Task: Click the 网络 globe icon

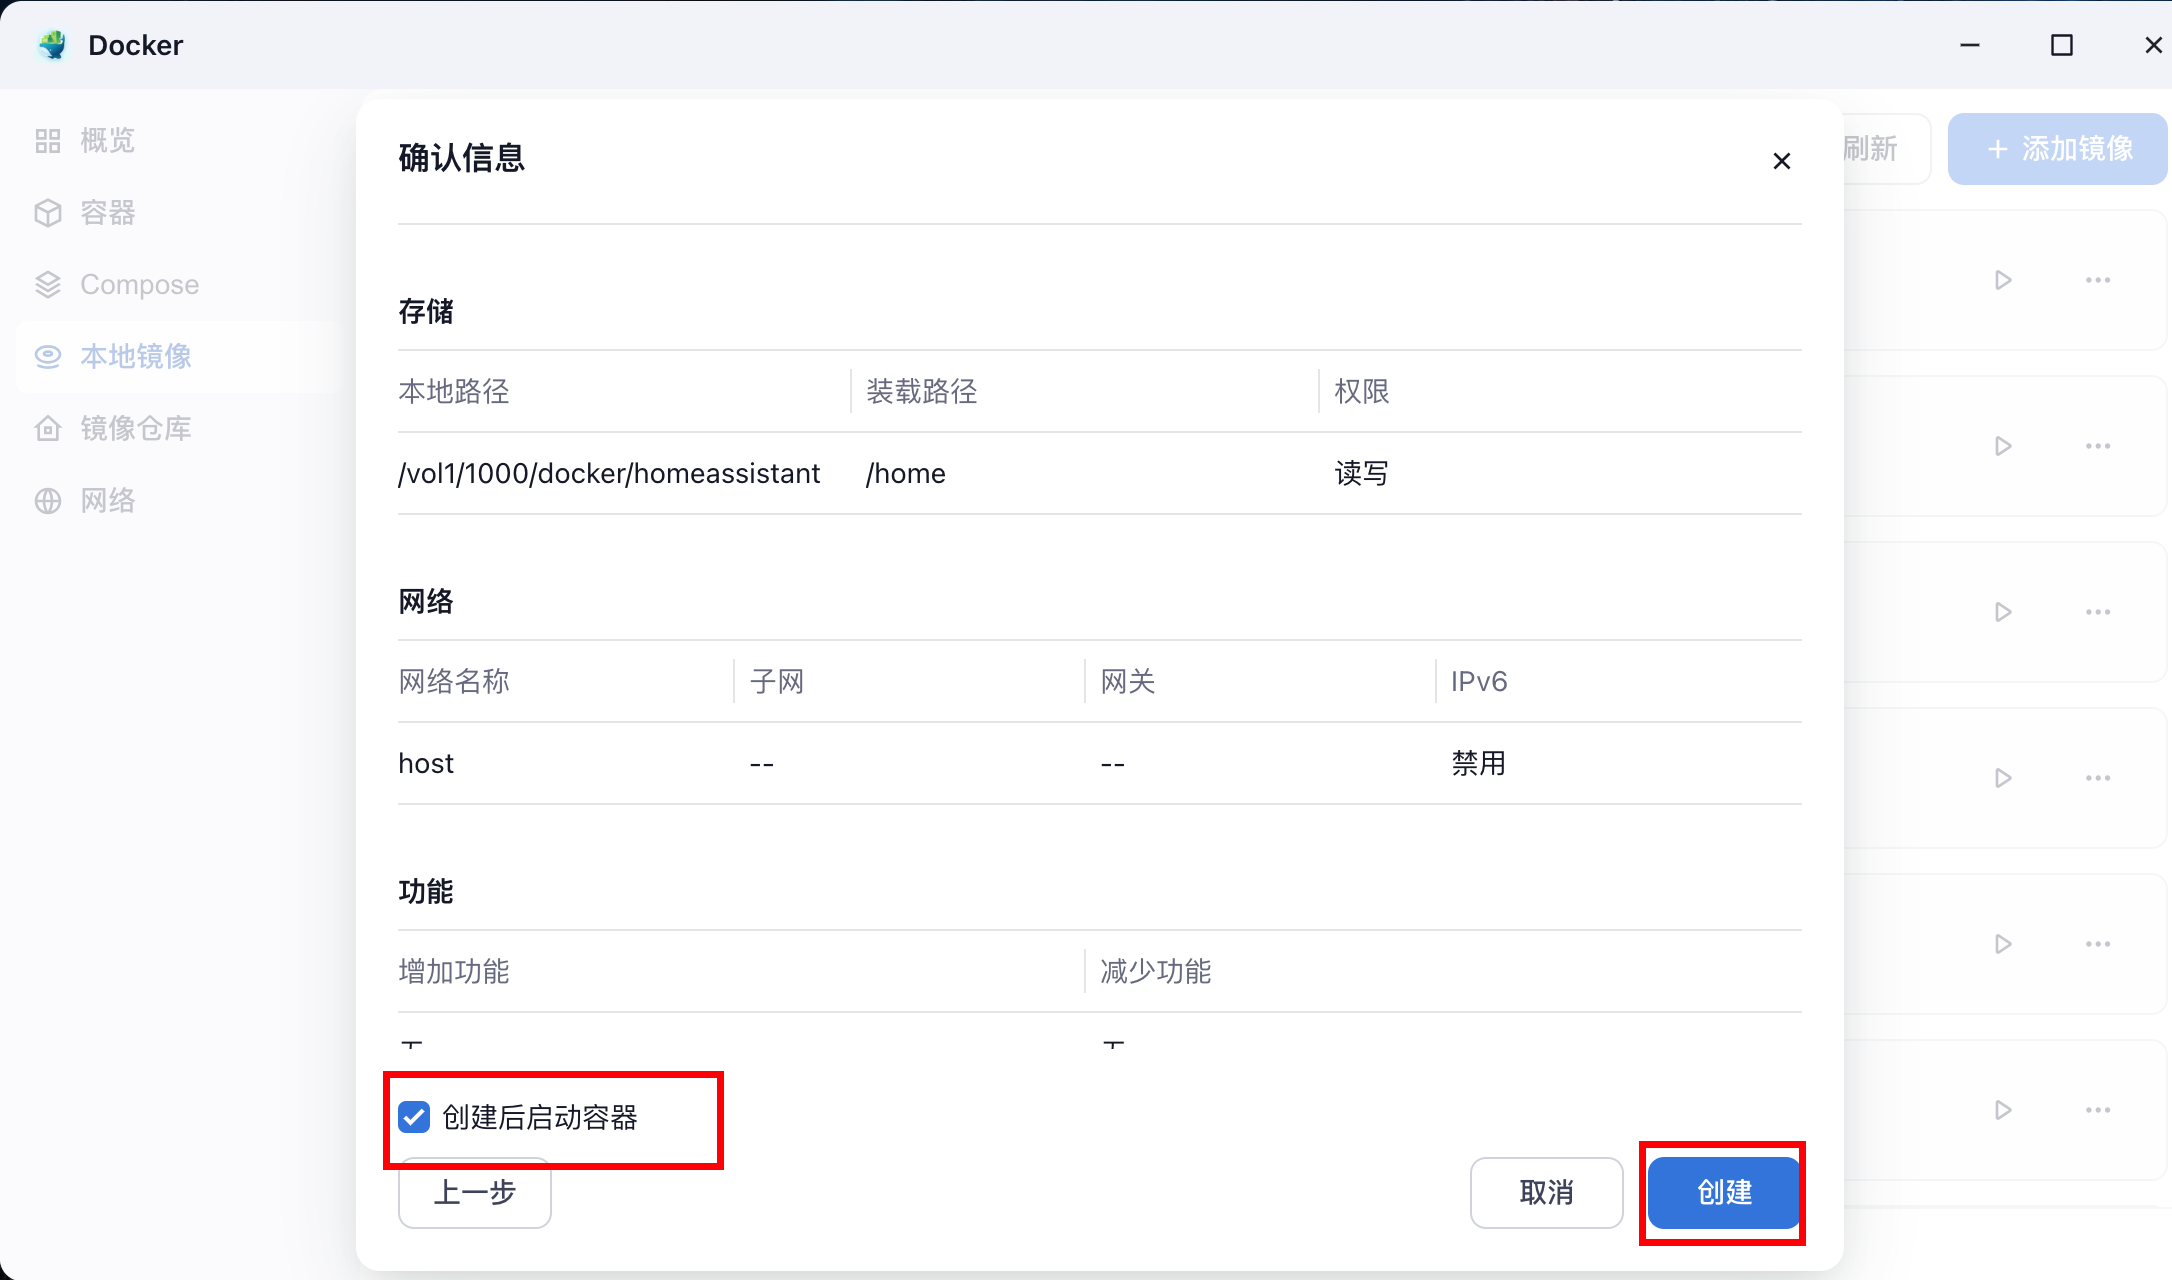Action: (x=48, y=501)
